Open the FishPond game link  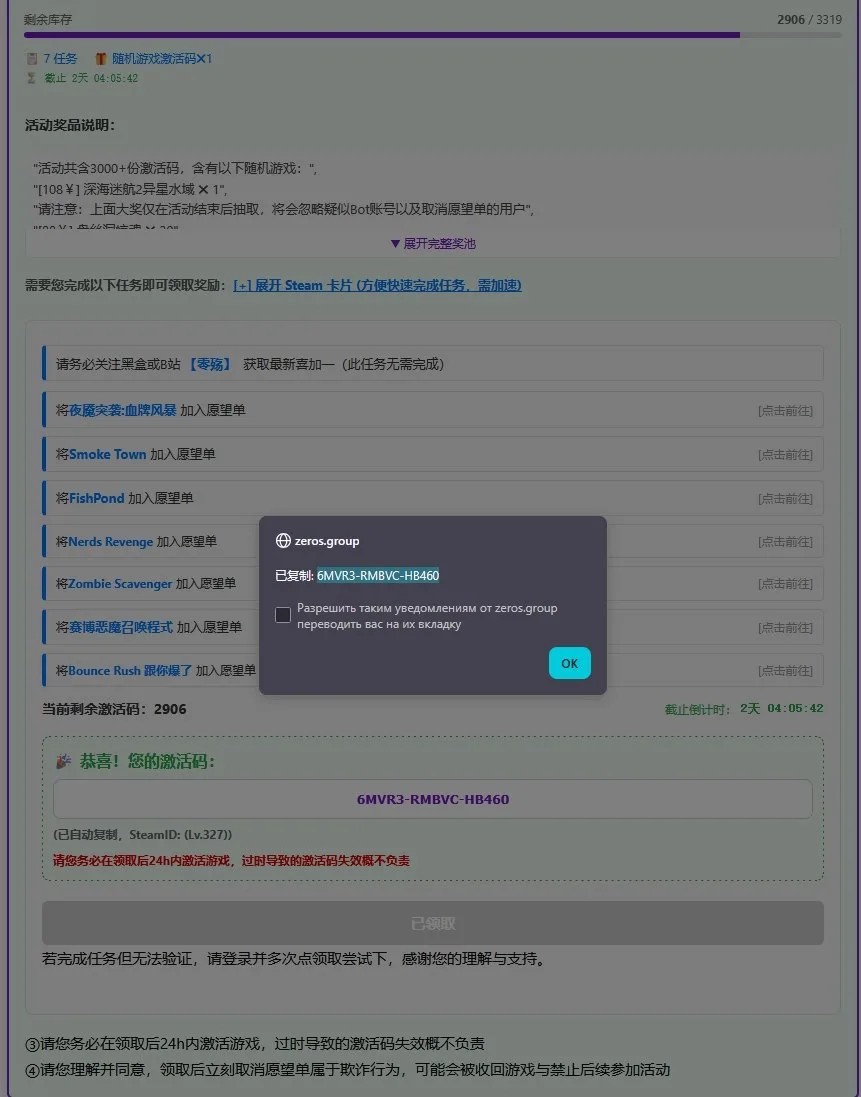tap(97, 498)
